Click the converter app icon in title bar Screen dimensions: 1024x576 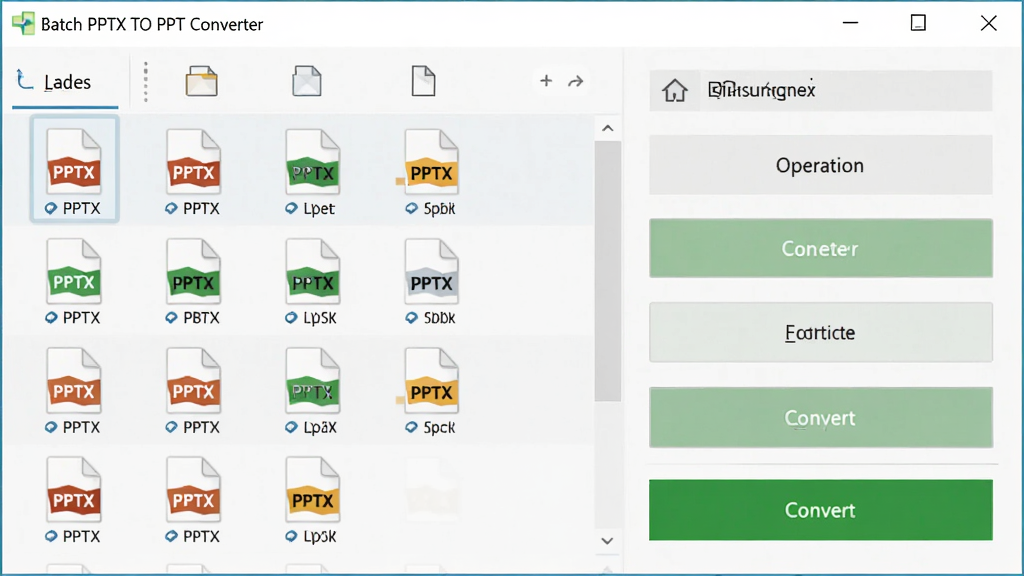coord(24,24)
